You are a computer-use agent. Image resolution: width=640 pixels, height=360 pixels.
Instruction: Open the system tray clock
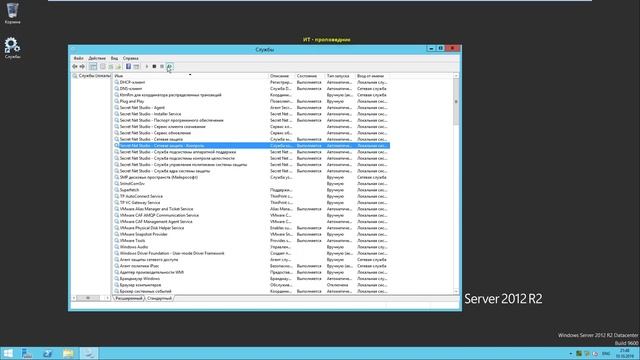point(625,353)
